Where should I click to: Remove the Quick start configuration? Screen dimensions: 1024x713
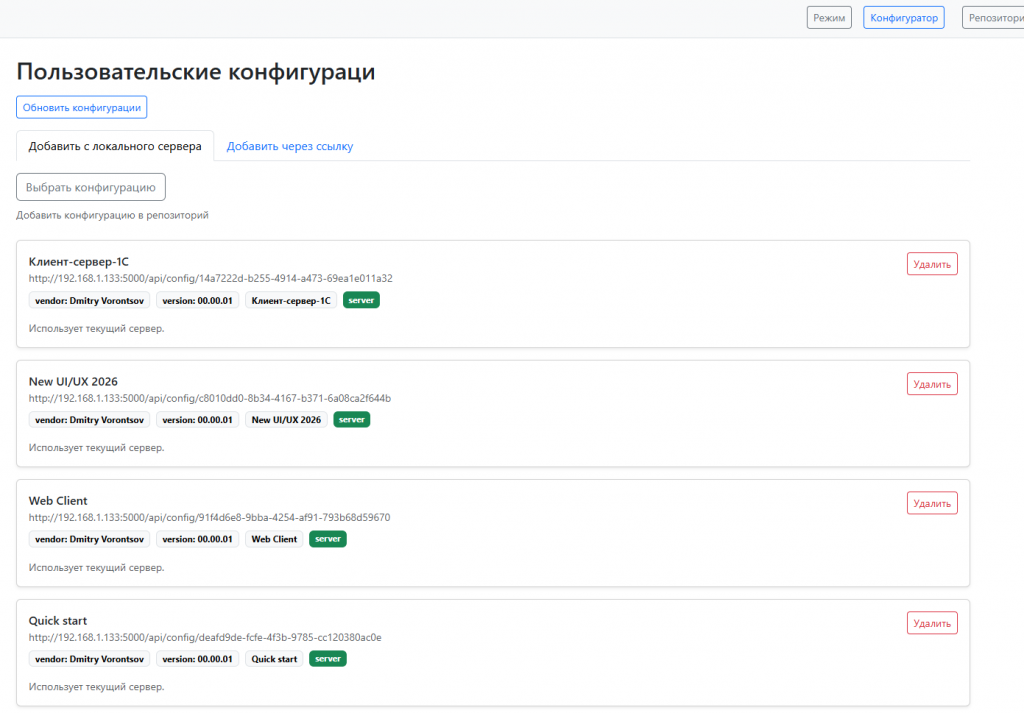pyautogui.click(x=932, y=623)
